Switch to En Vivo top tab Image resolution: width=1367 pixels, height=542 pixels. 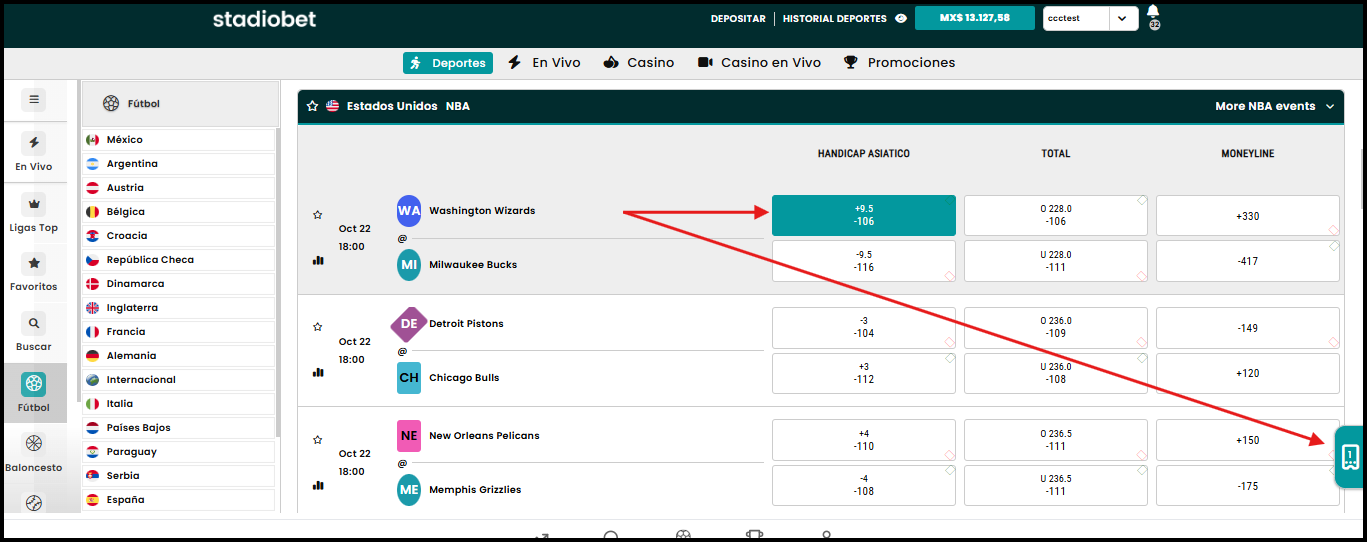[545, 62]
